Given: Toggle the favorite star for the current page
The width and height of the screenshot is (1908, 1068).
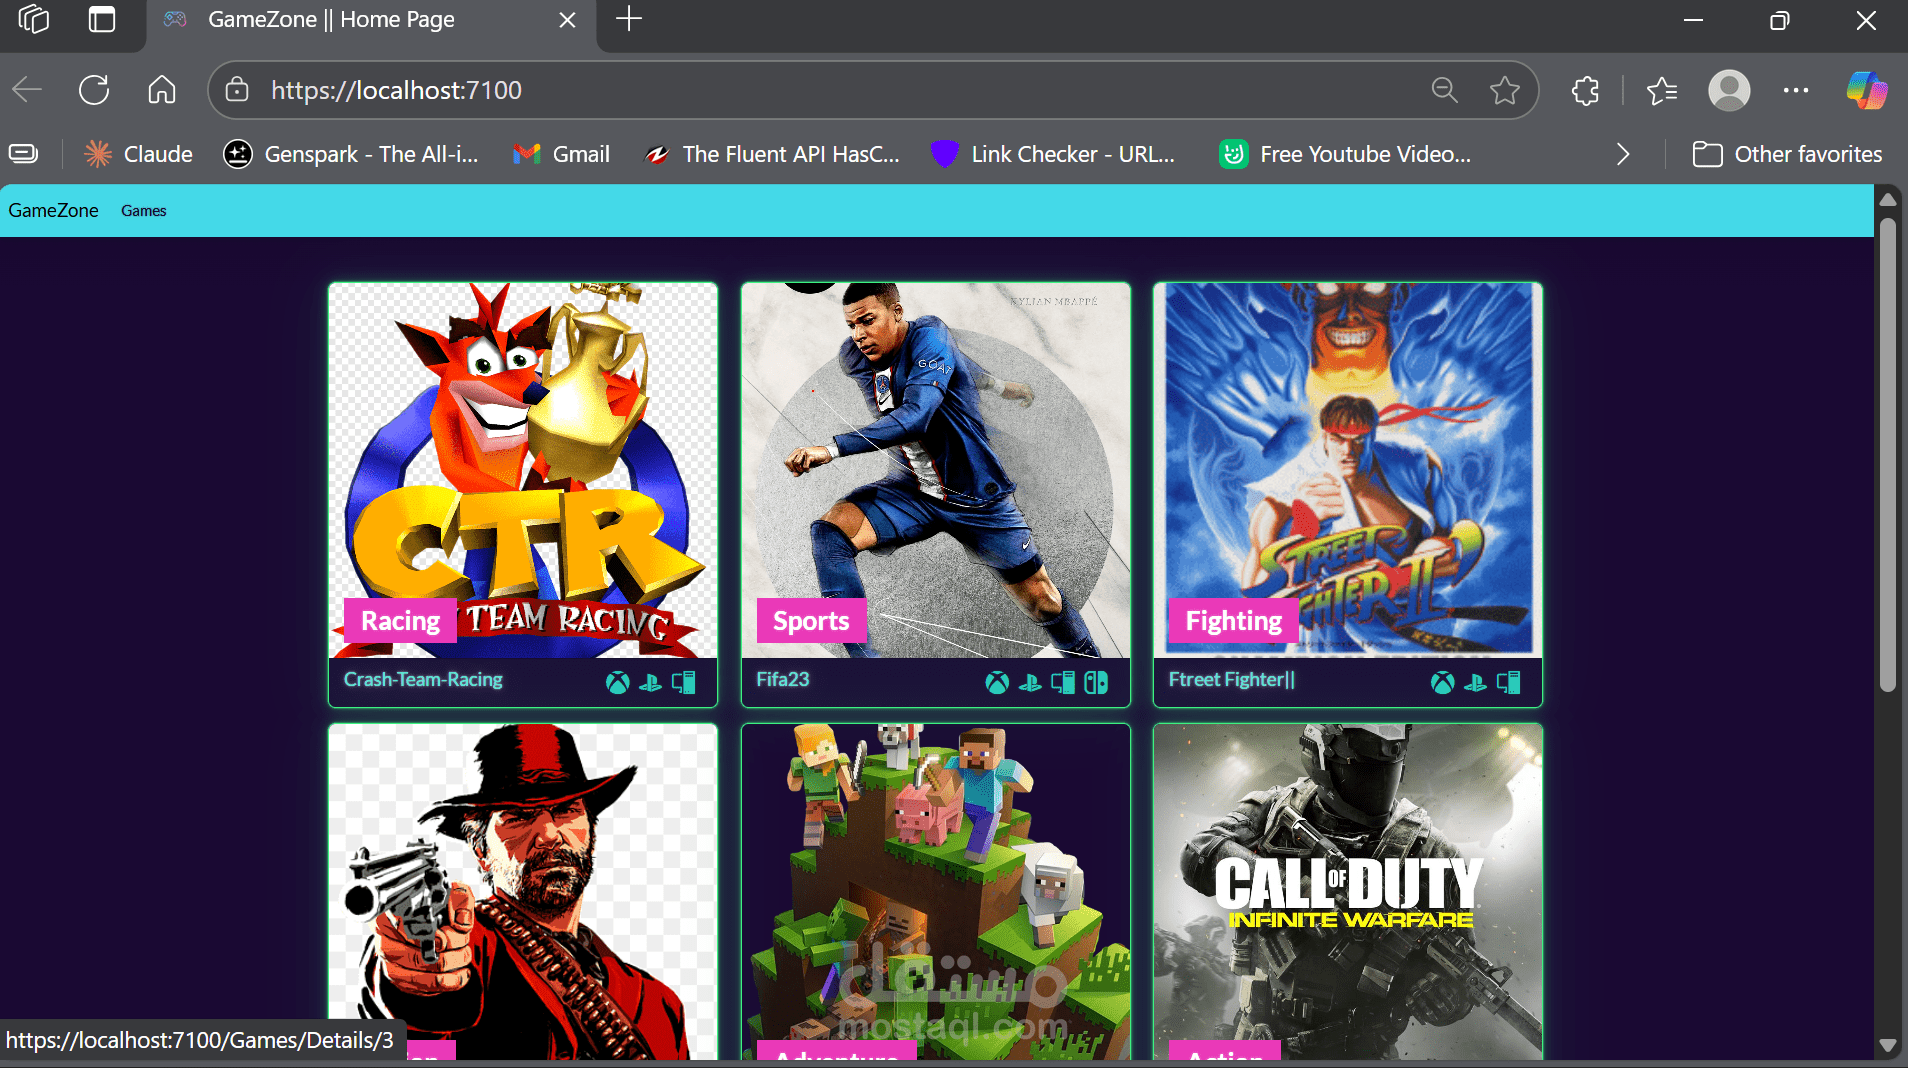Looking at the screenshot, I should [1505, 90].
